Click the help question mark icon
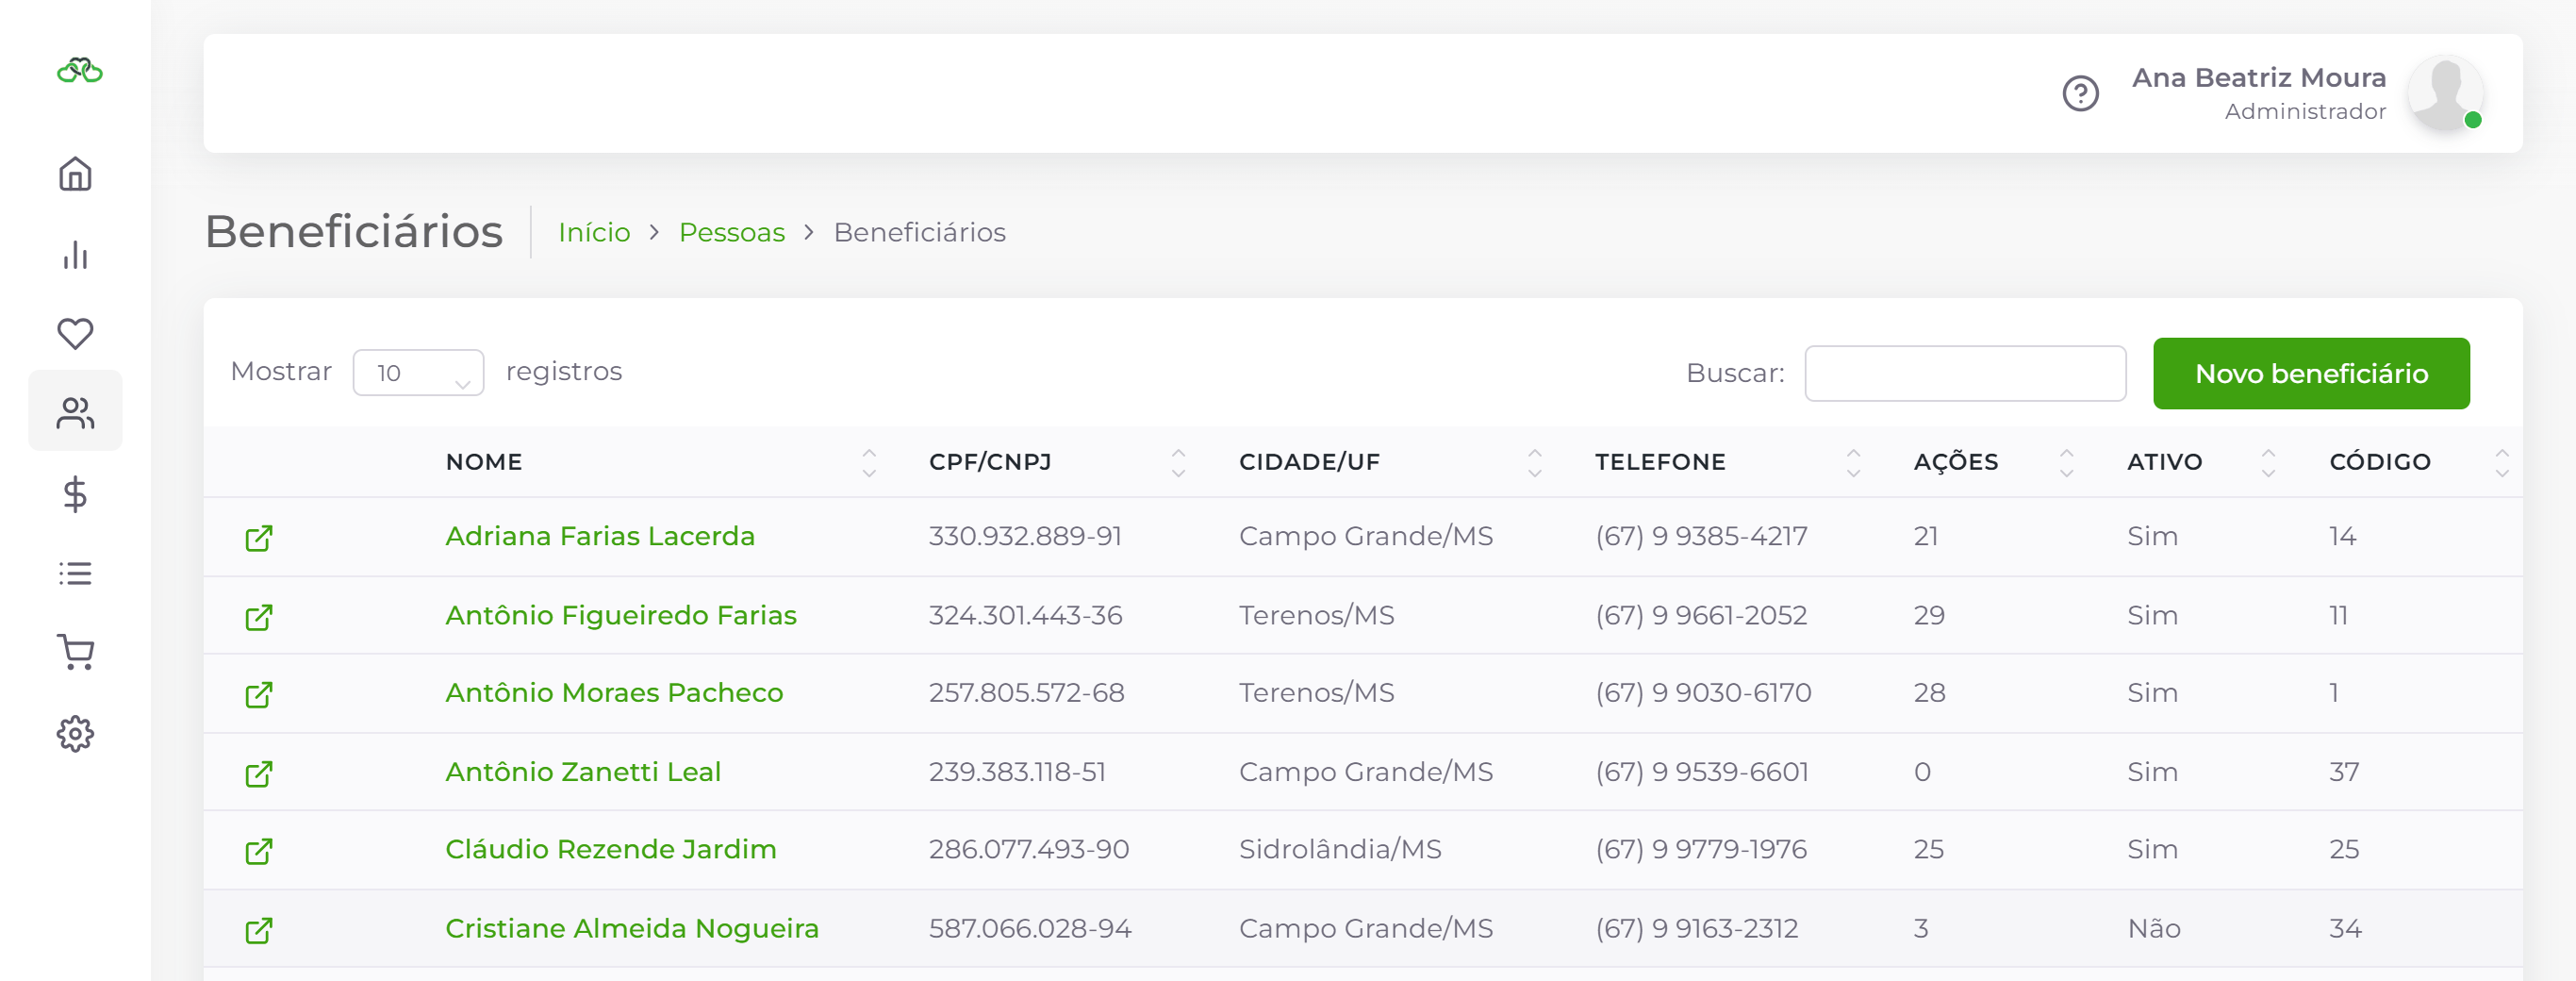 click(2080, 94)
